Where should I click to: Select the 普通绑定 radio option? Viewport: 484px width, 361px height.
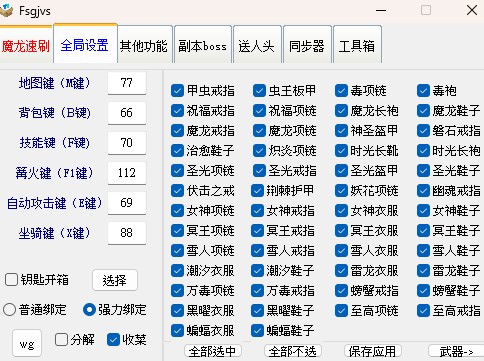coord(9,310)
